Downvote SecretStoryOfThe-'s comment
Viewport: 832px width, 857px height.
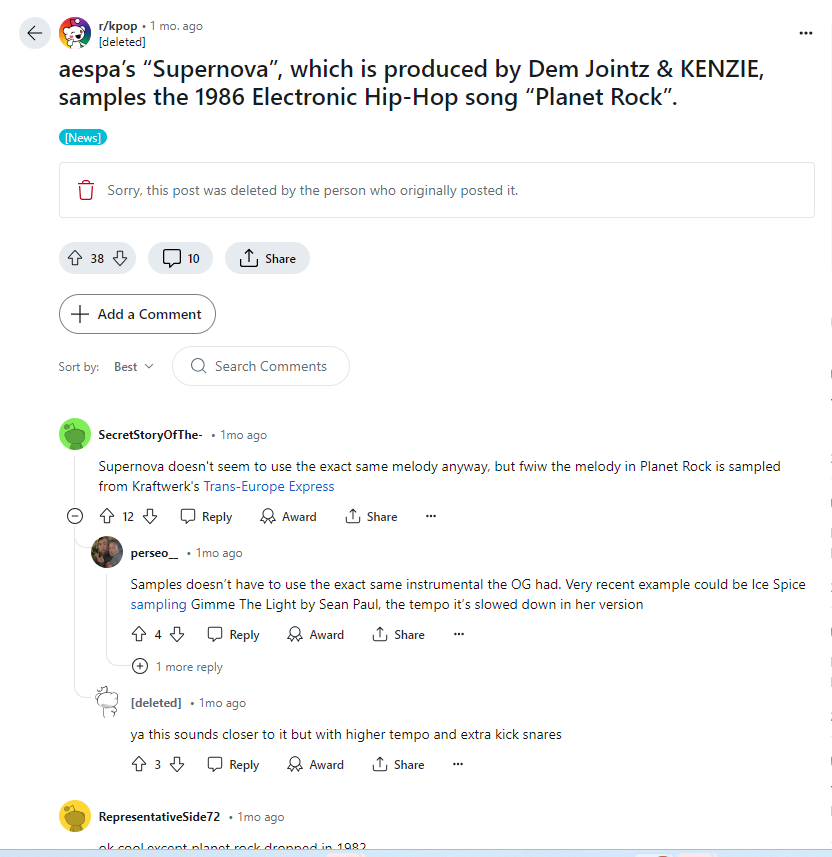pyautogui.click(x=149, y=516)
